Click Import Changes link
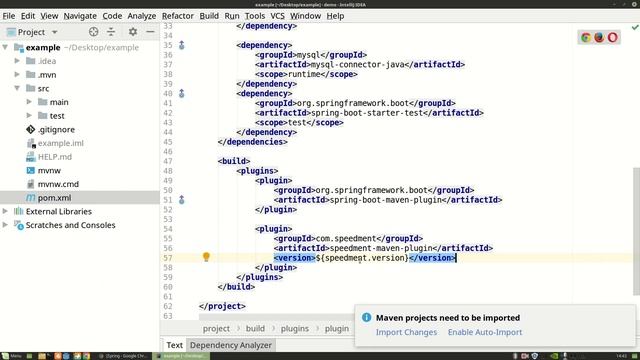This screenshot has height=360, width=640. [x=406, y=332]
